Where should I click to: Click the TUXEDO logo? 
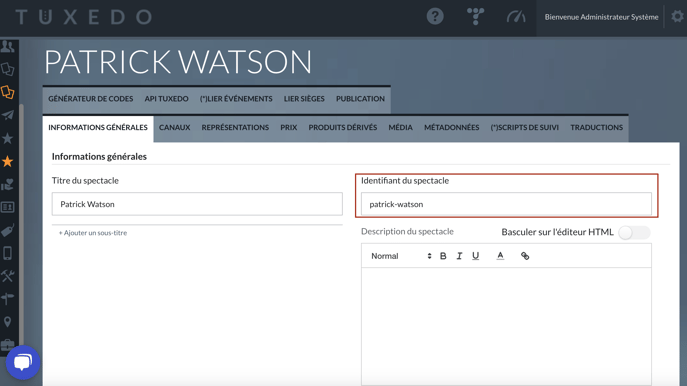coord(84,17)
